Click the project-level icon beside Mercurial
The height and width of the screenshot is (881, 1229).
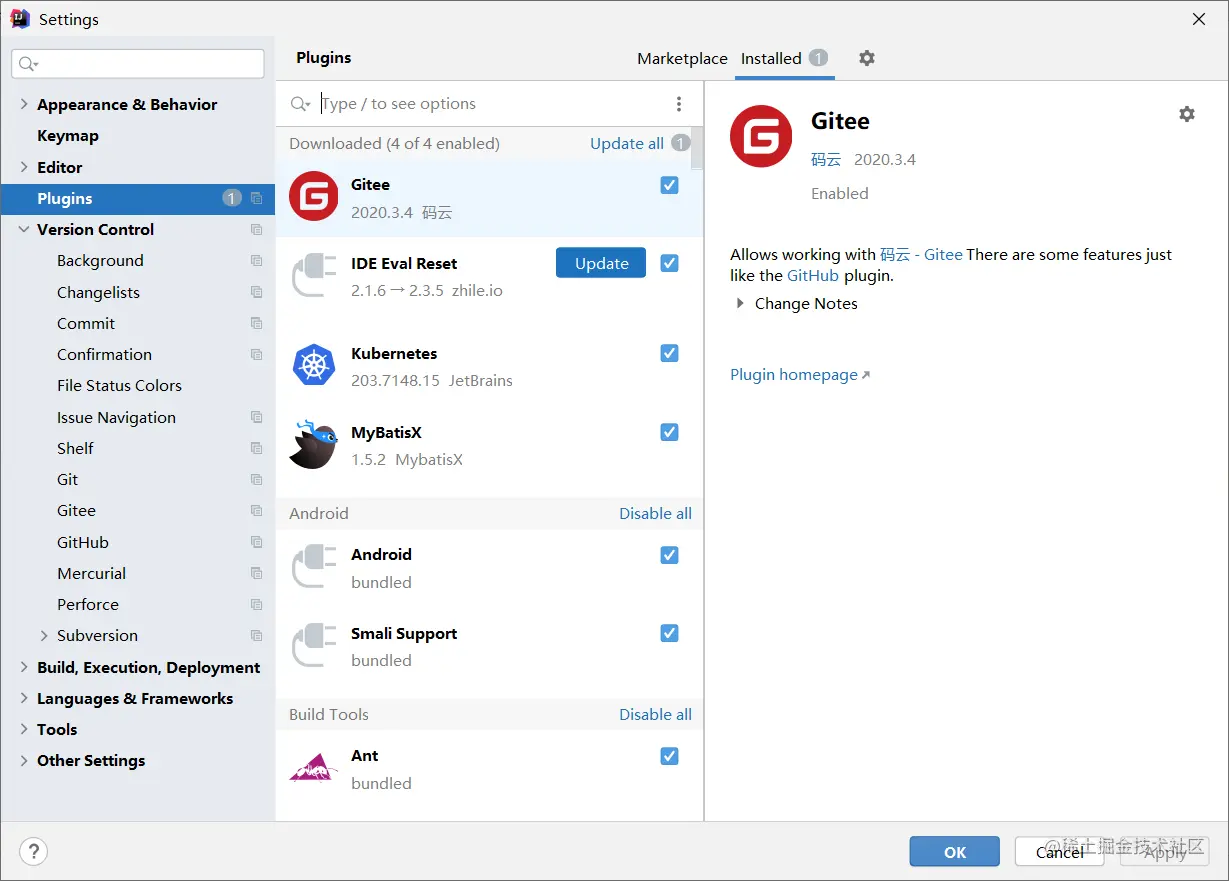257,573
